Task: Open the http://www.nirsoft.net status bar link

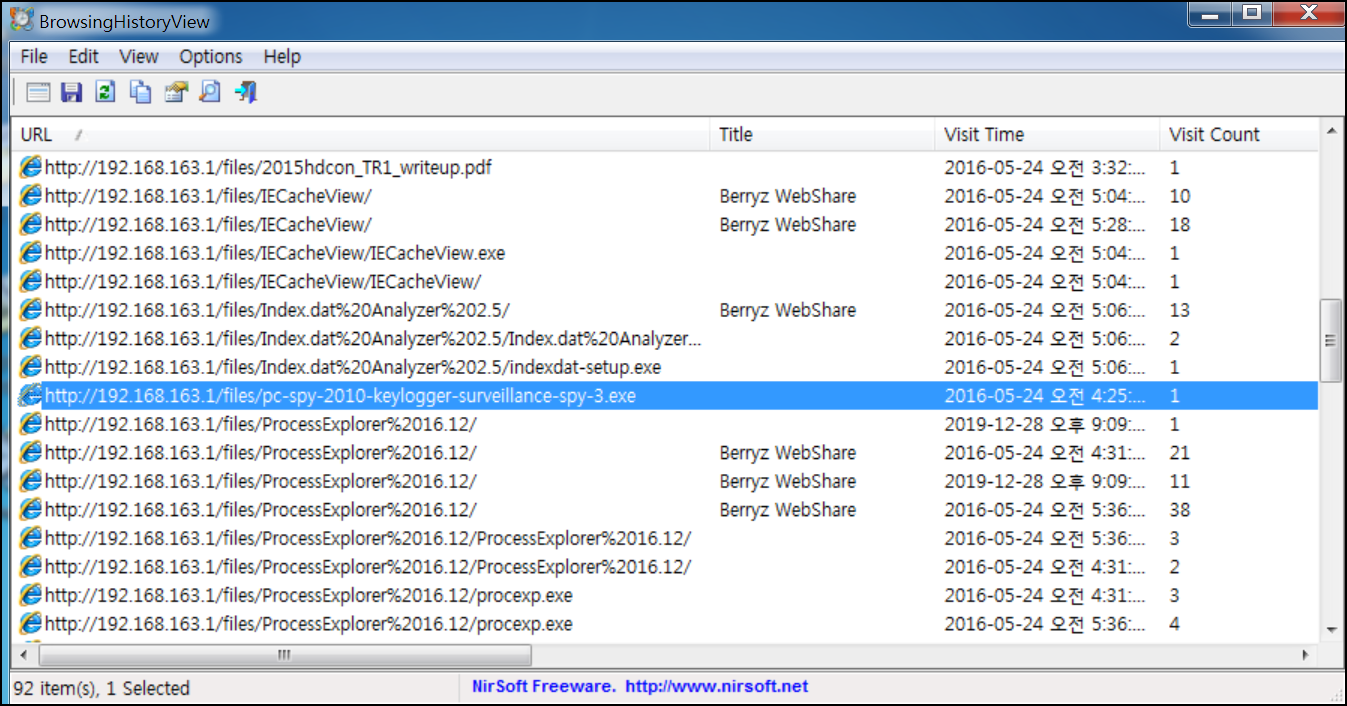Action: coord(717,686)
